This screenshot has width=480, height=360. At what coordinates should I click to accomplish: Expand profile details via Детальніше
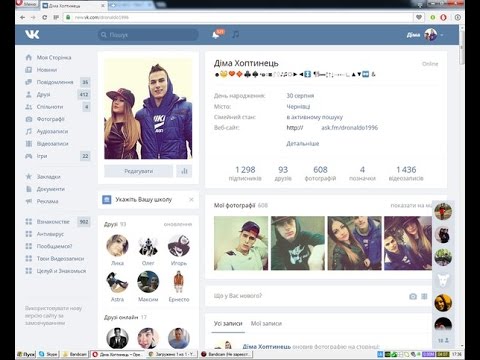[303, 144]
